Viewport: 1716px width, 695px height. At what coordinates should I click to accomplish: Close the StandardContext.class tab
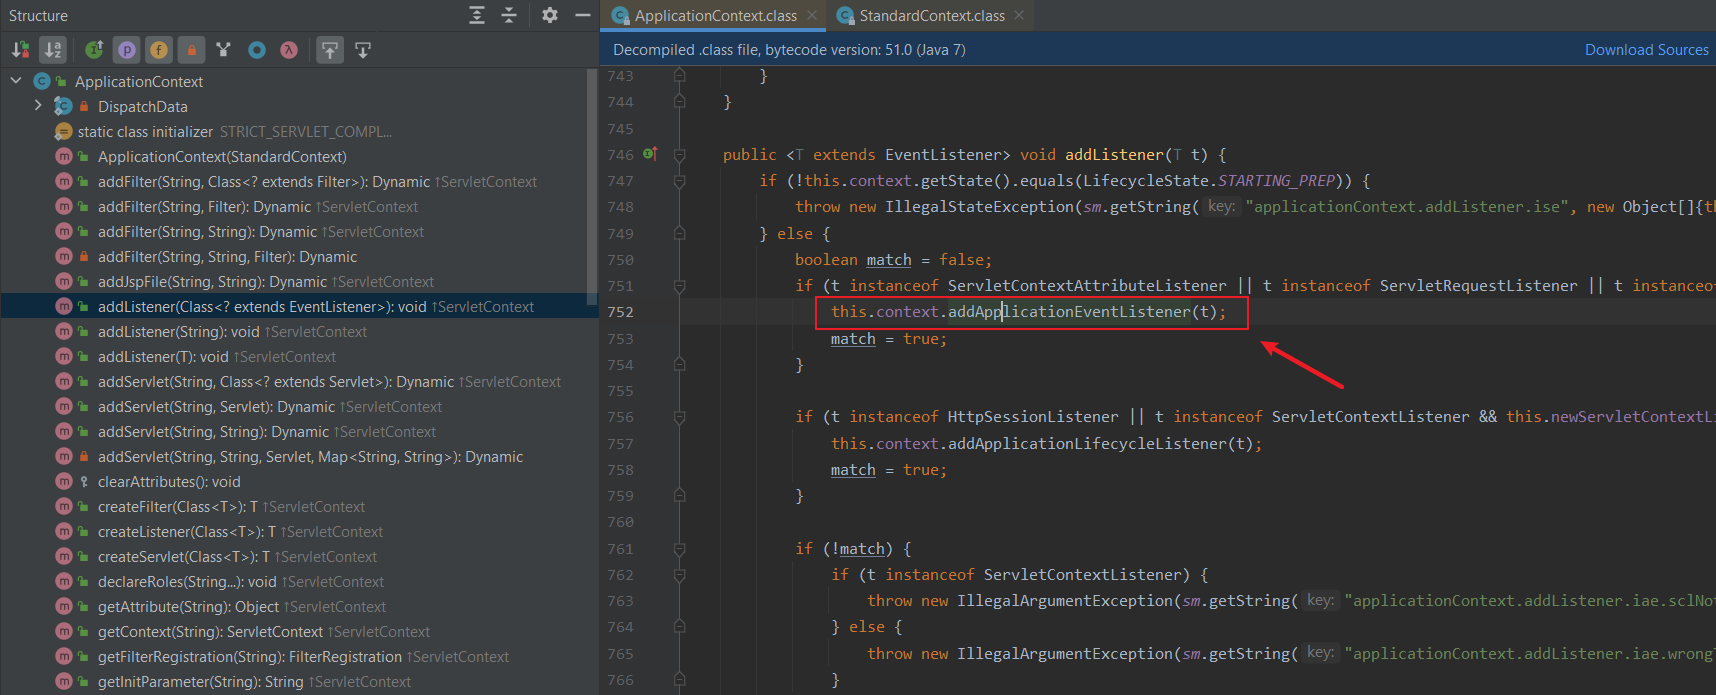[1019, 15]
